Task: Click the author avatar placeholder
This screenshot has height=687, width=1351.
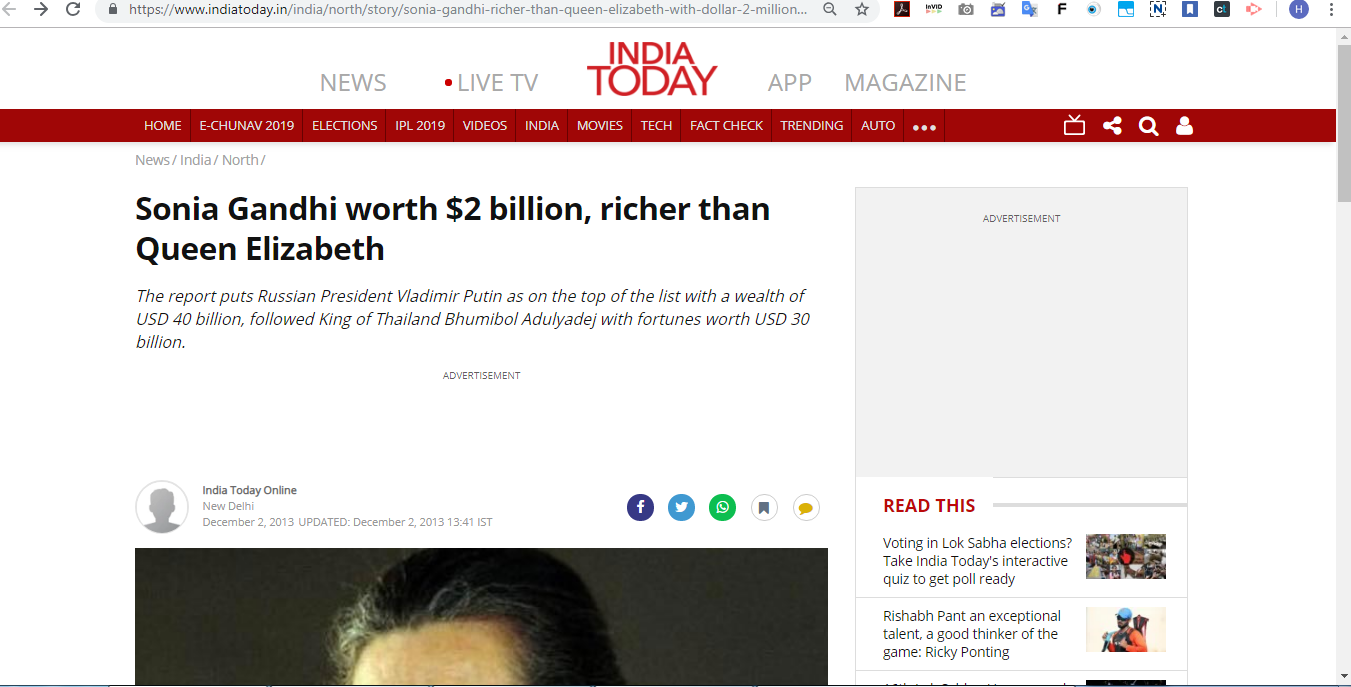Action: 162,507
